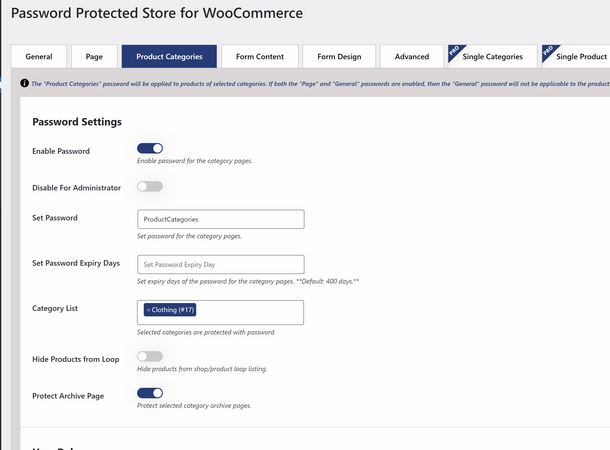The image size is (610, 450).
Task: Click the PRO badge on Single Product tab
Action: pos(549,51)
